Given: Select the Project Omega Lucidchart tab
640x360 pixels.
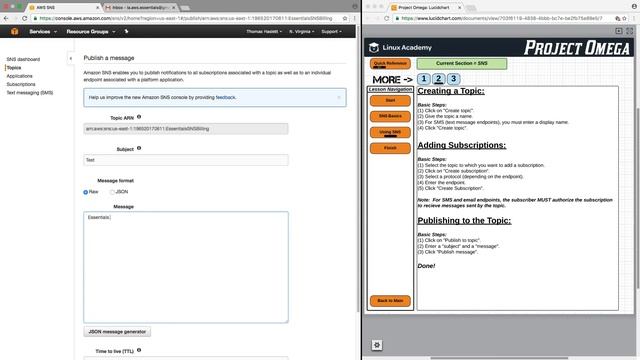Looking at the screenshot, I should pyautogui.click(x=426, y=7).
